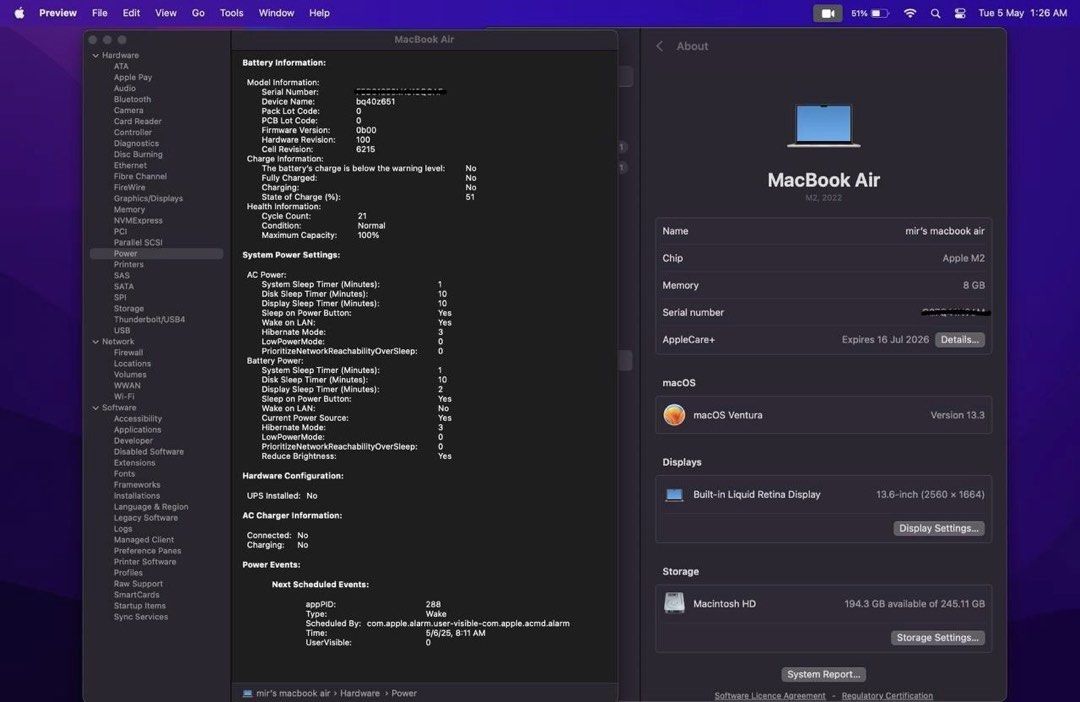Select Camera in the sidebar
This screenshot has width=1080, height=702.
pos(129,110)
